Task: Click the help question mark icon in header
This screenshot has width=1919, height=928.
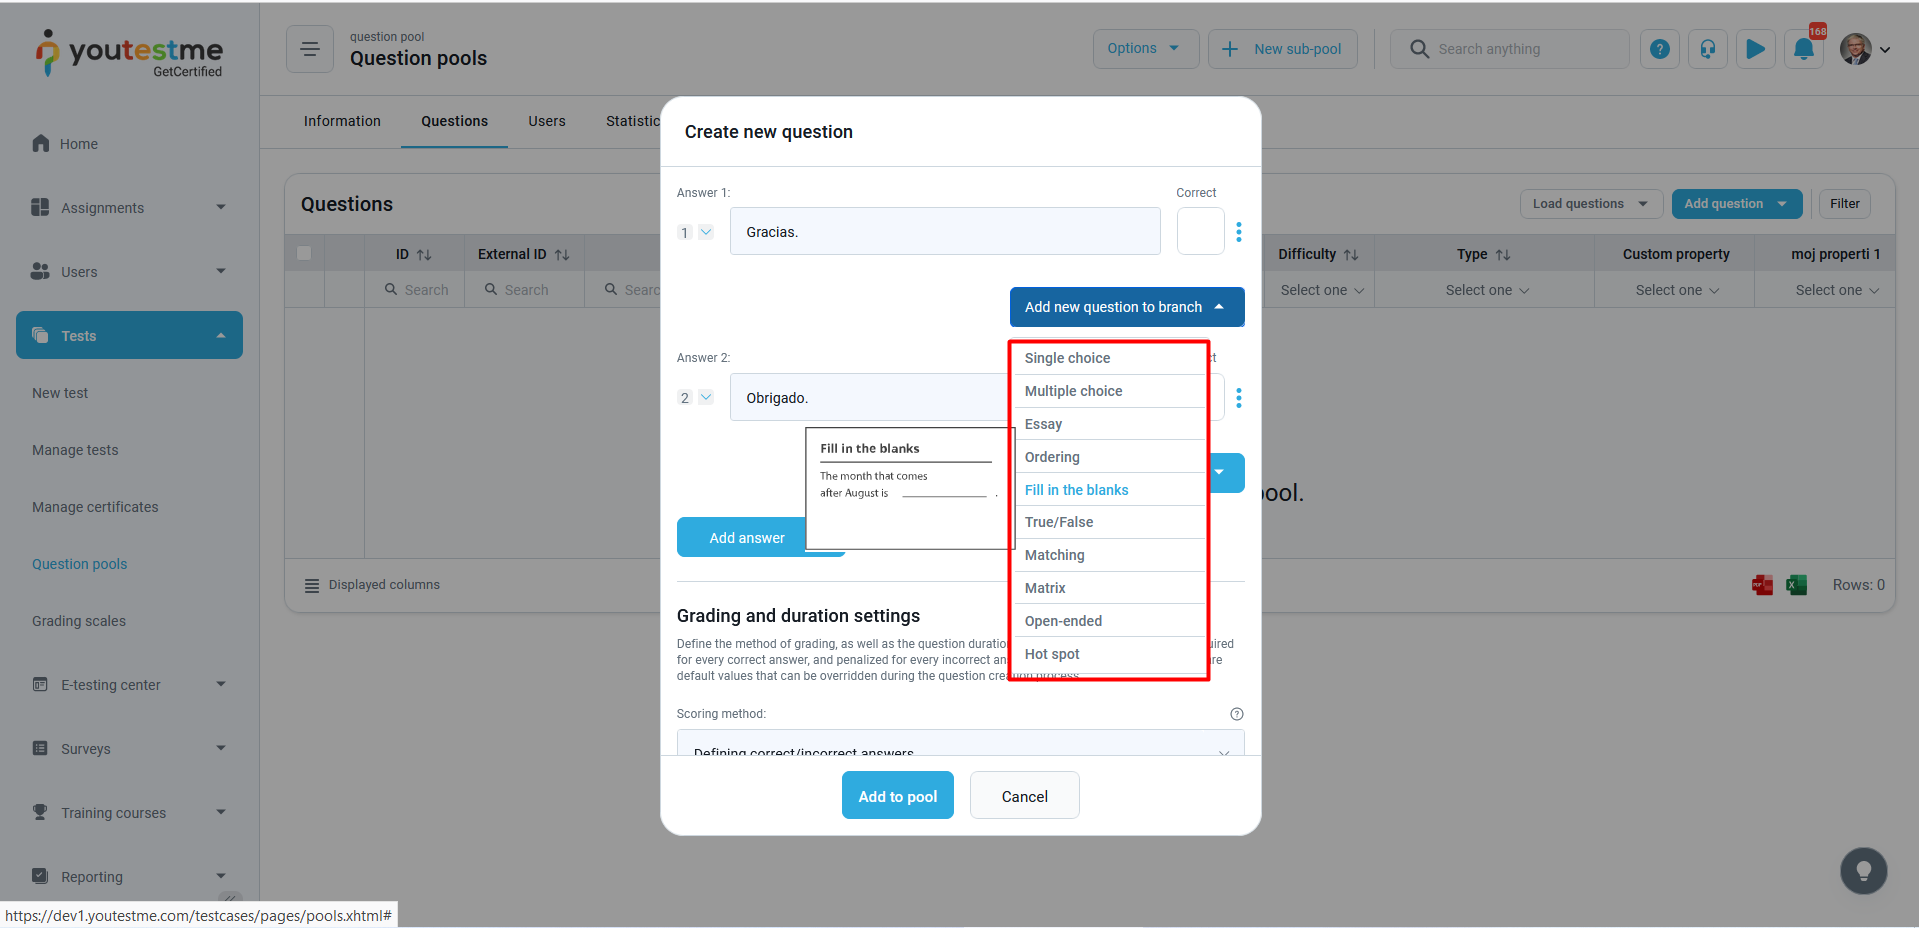Action: coord(1660,49)
